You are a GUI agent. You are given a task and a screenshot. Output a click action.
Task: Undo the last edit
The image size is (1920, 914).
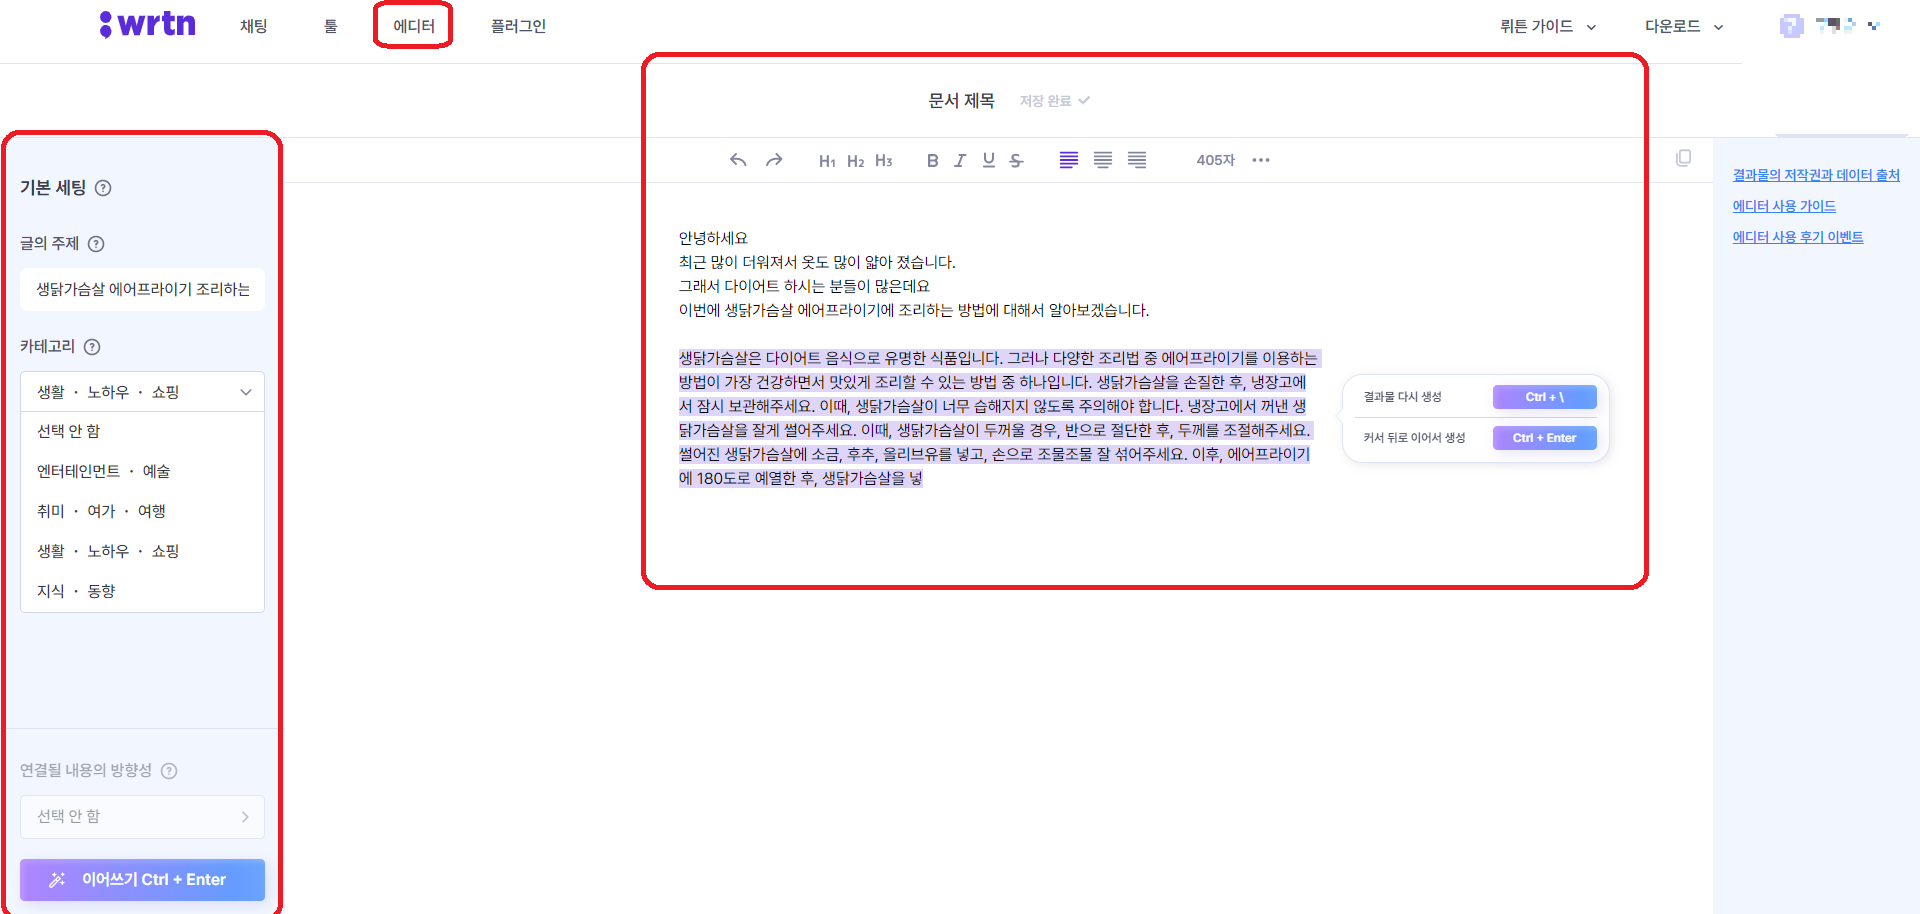coord(738,160)
